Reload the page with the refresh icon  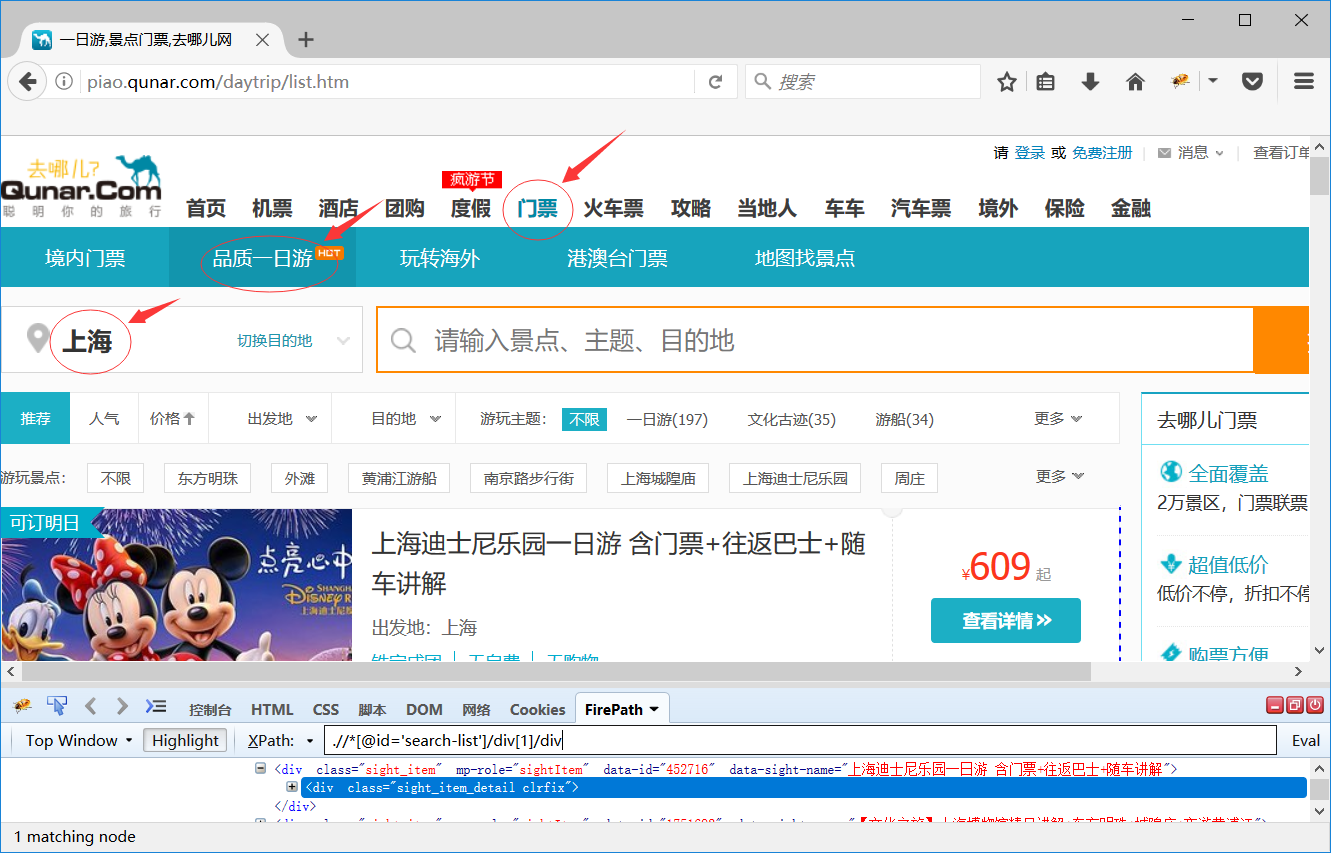(x=715, y=82)
